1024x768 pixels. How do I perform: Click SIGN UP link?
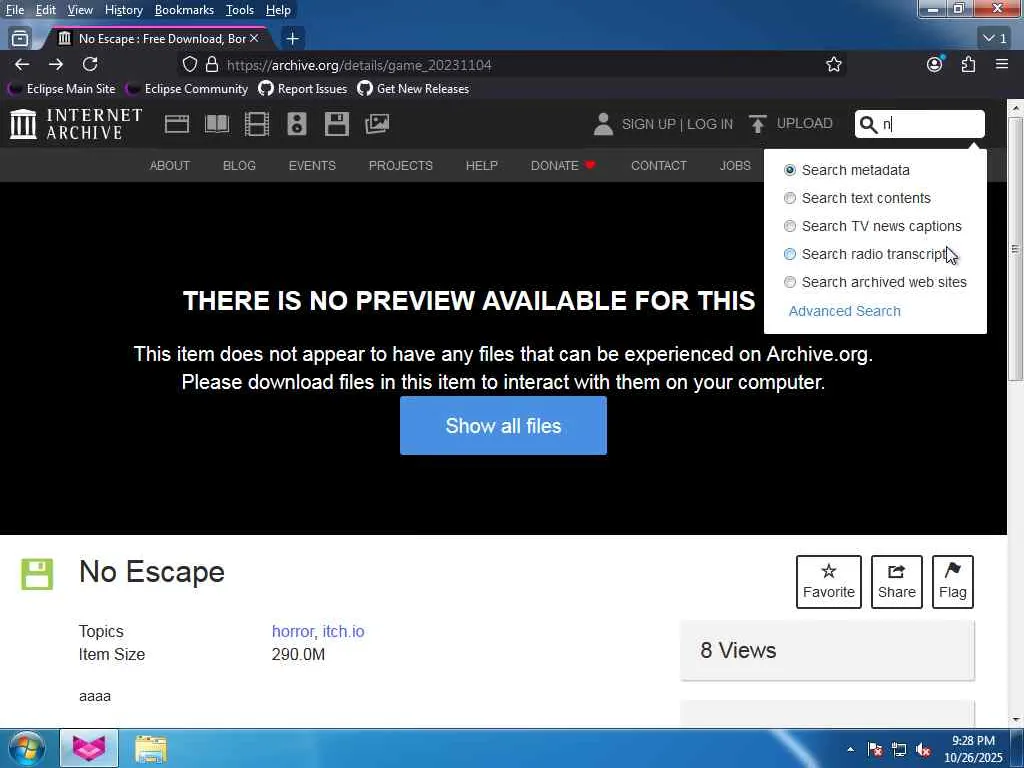click(648, 124)
